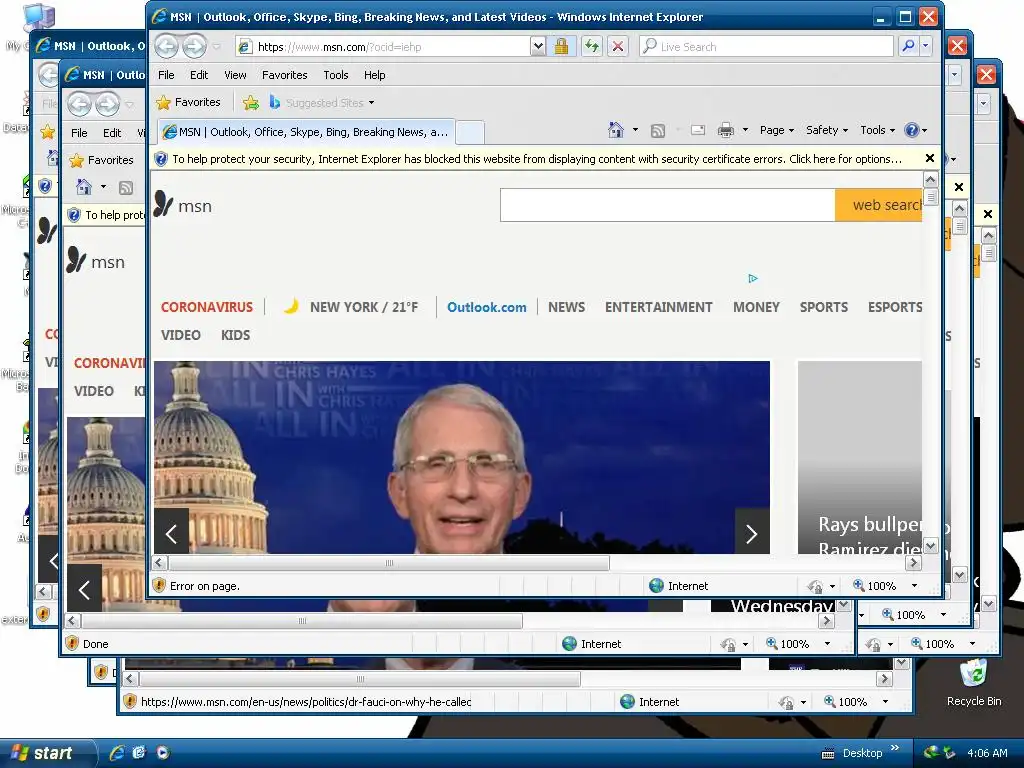This screenshot has width=1024, height=768.
Task: Open the NEWS section link
Action: click(x=566, y=307)
